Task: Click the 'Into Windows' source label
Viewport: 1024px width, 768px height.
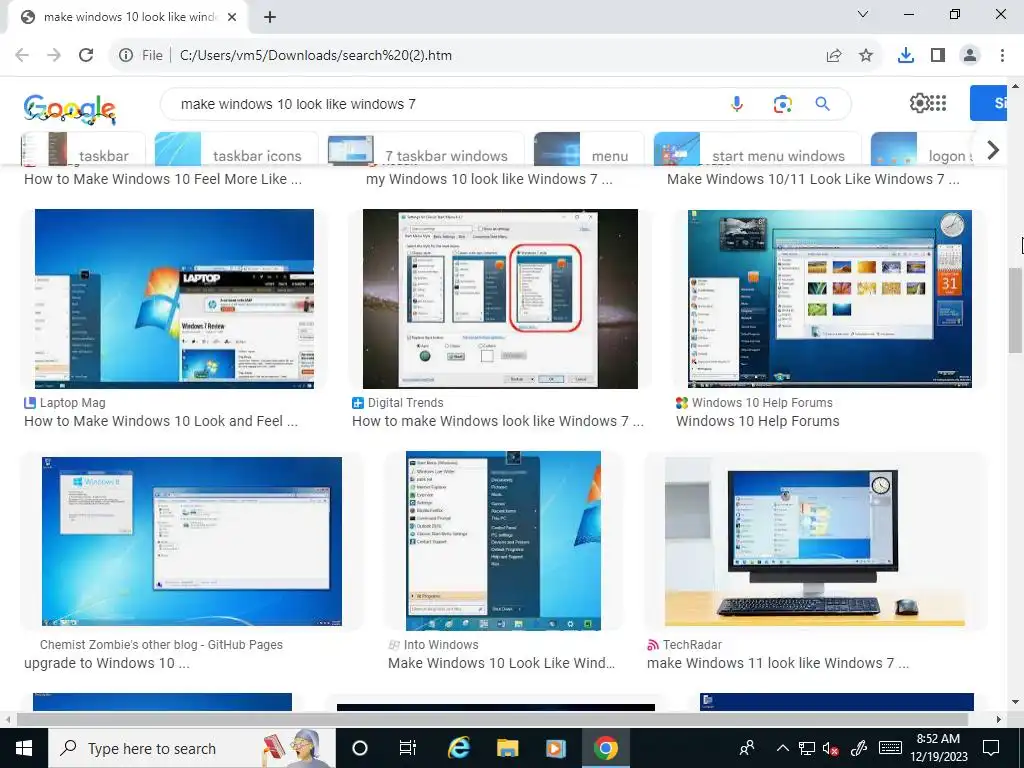Action: [441, 645]
